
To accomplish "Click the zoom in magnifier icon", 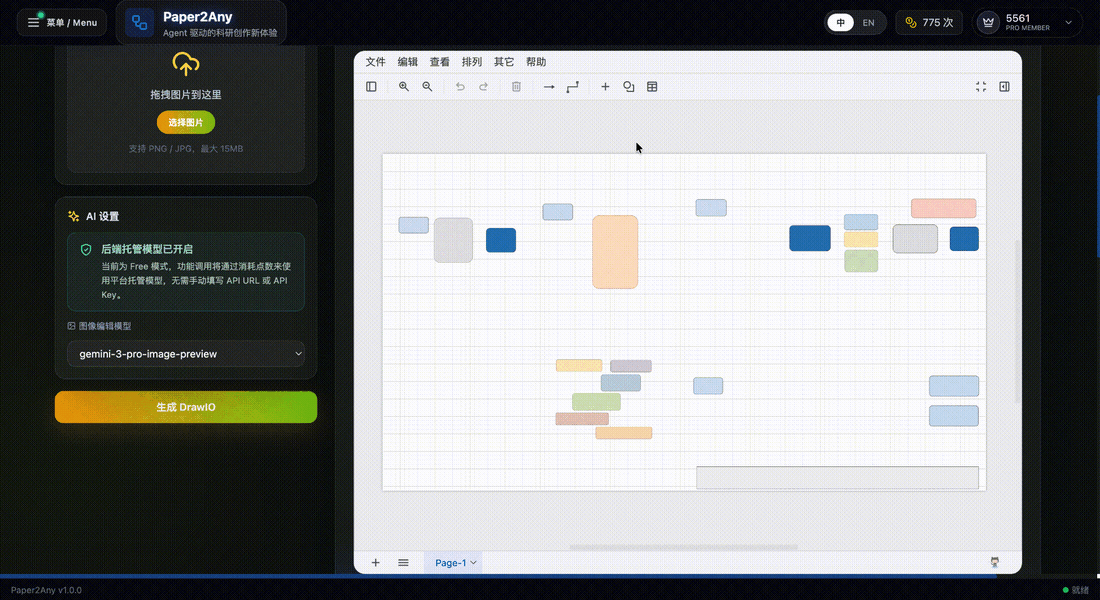I will coord(404,87).
